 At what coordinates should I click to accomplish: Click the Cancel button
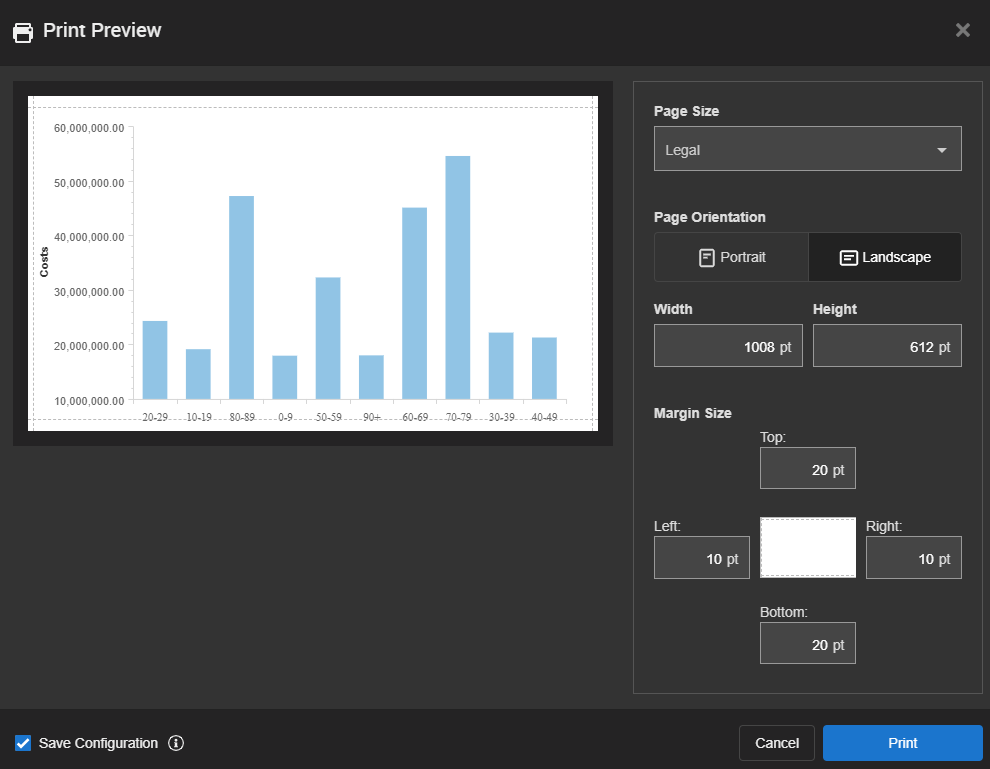[x=776, y=743]
